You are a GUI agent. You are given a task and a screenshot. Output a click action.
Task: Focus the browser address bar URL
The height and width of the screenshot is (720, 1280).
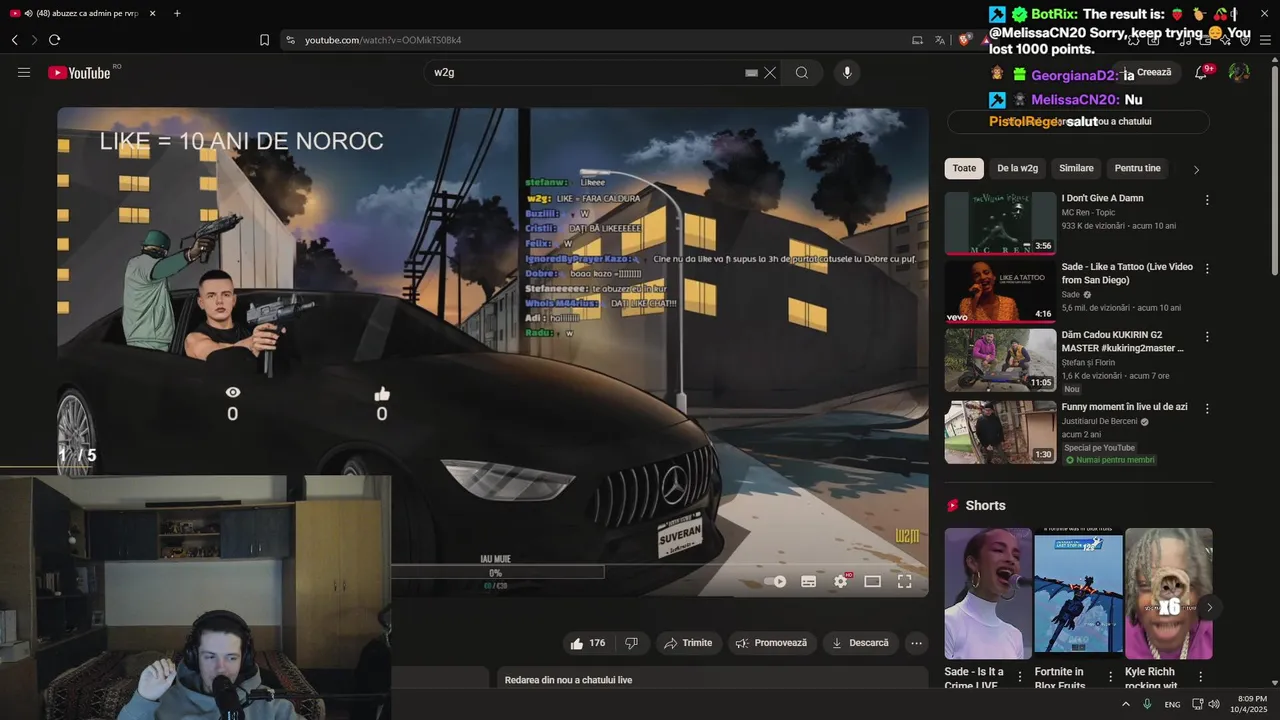[x=383, y=40]
